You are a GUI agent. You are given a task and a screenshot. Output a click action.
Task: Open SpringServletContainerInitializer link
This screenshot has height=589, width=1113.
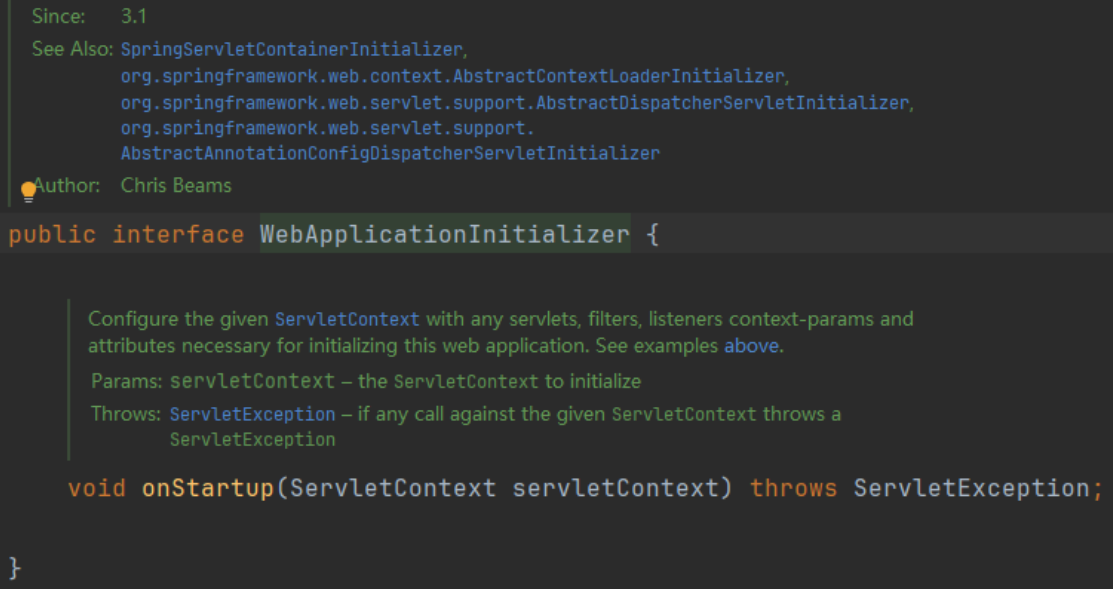pos(292,50)
